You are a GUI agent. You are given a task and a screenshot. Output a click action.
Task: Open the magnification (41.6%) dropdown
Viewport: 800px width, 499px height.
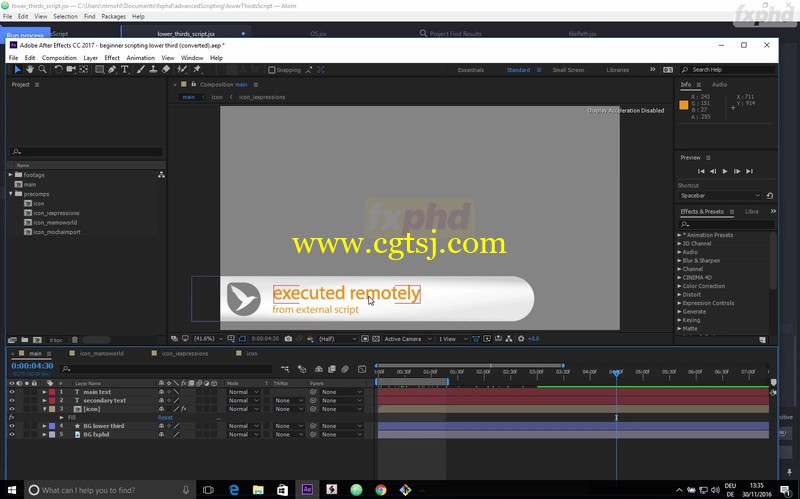click(209, 339)
